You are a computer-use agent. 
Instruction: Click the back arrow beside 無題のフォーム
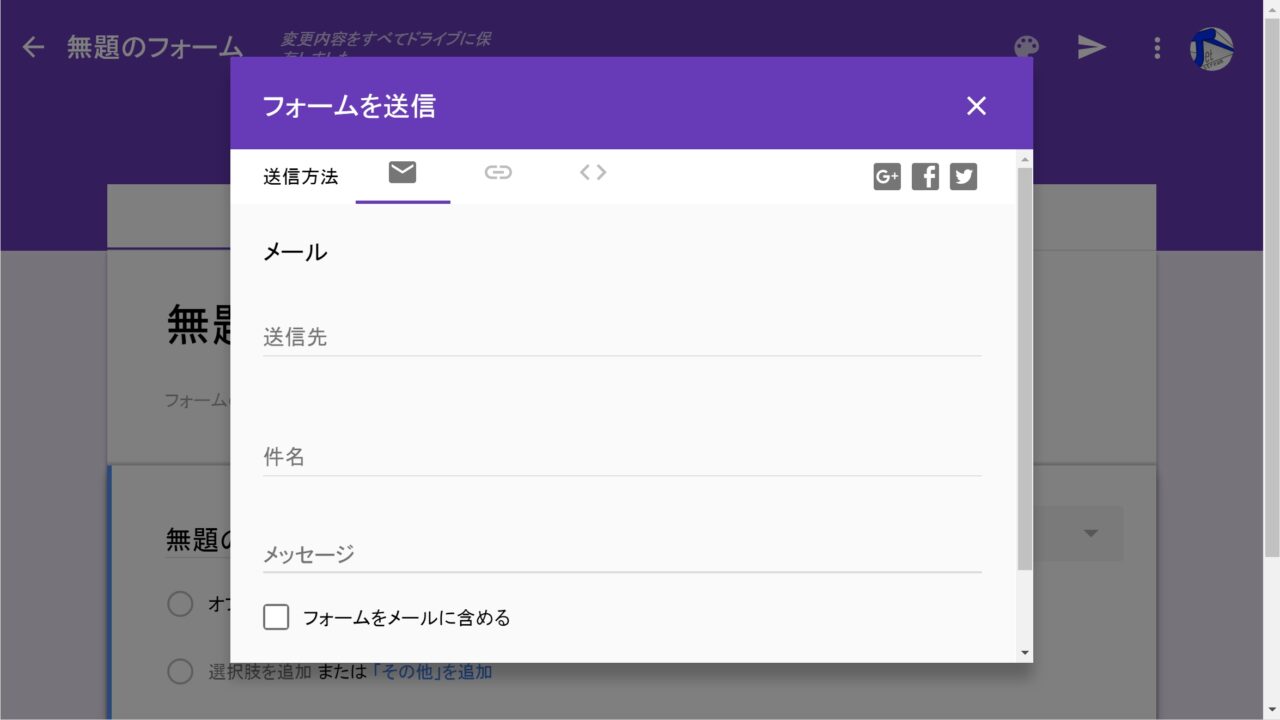coord(33,47)
